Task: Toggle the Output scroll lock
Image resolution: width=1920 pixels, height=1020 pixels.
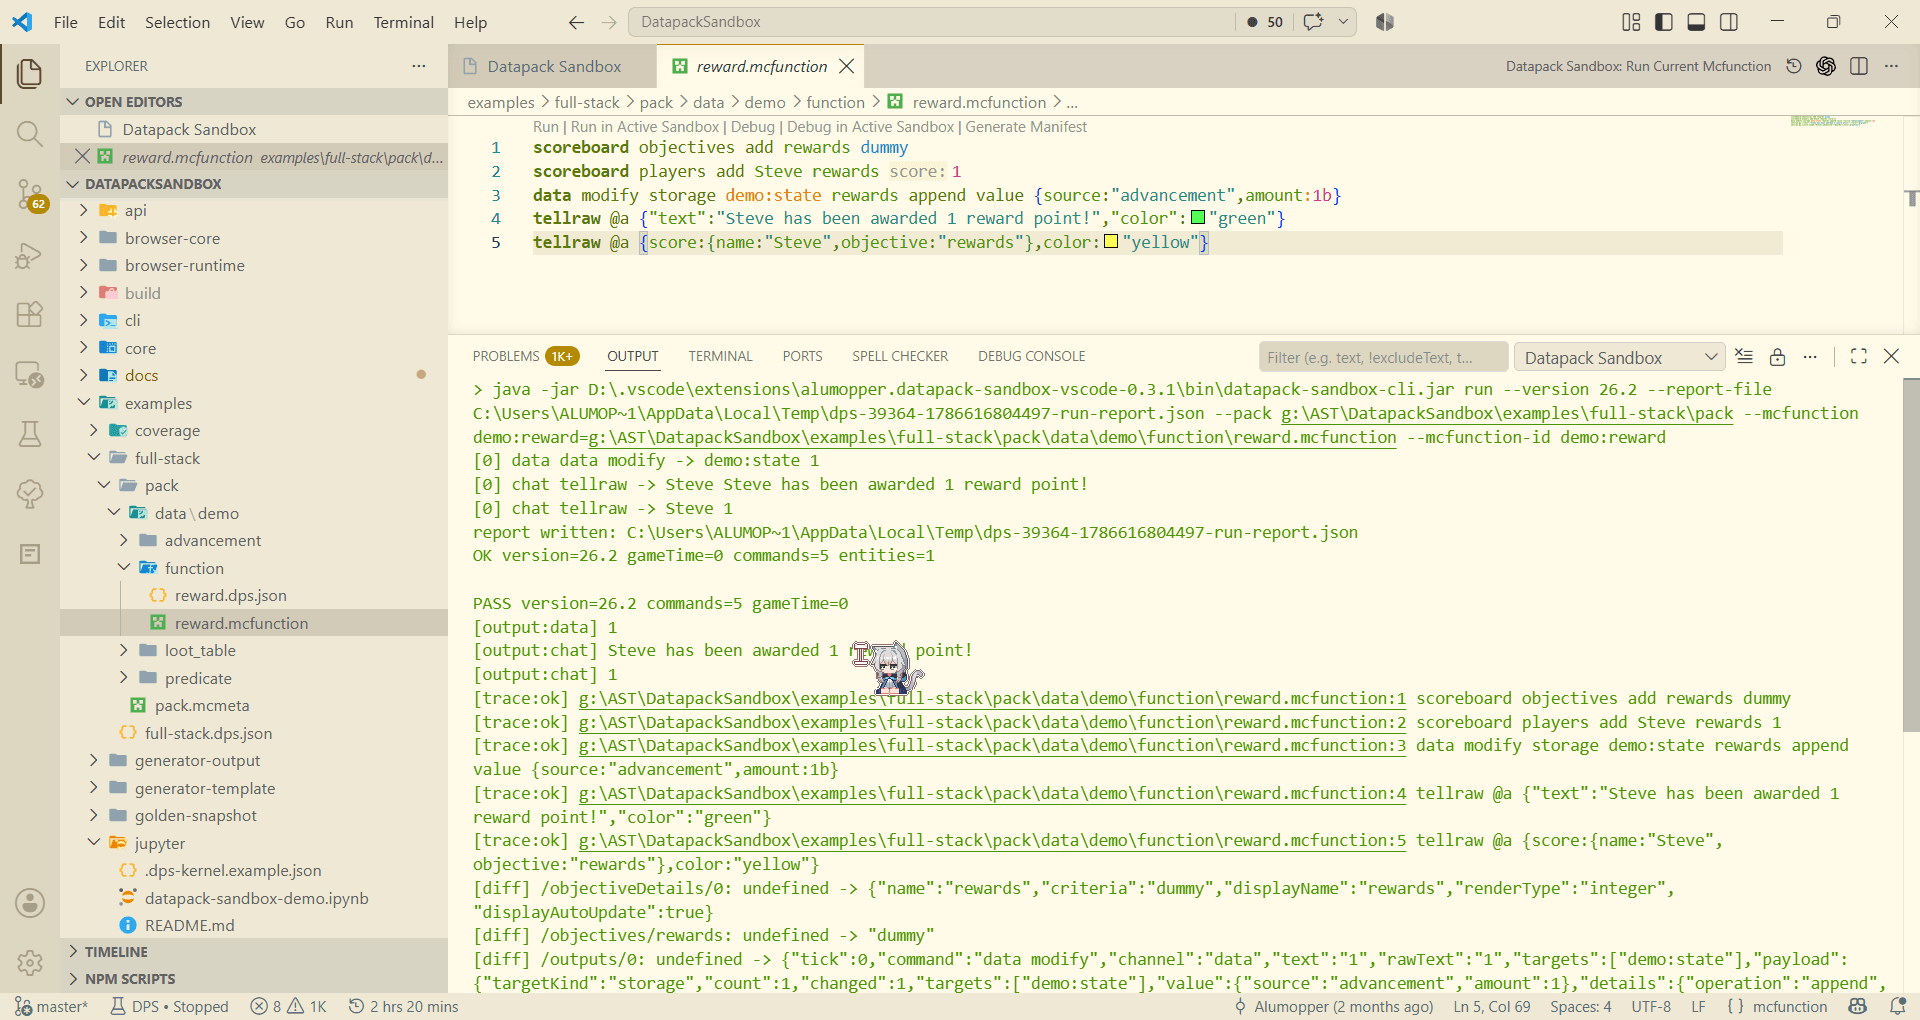Action: tap(1777, 356)
